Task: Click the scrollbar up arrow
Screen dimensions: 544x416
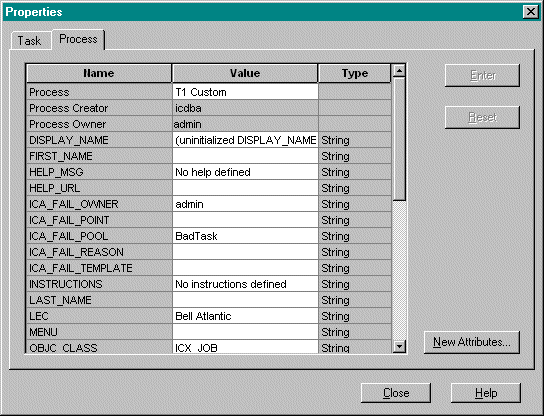Action: pyautogui.click(x=399, y=71)
